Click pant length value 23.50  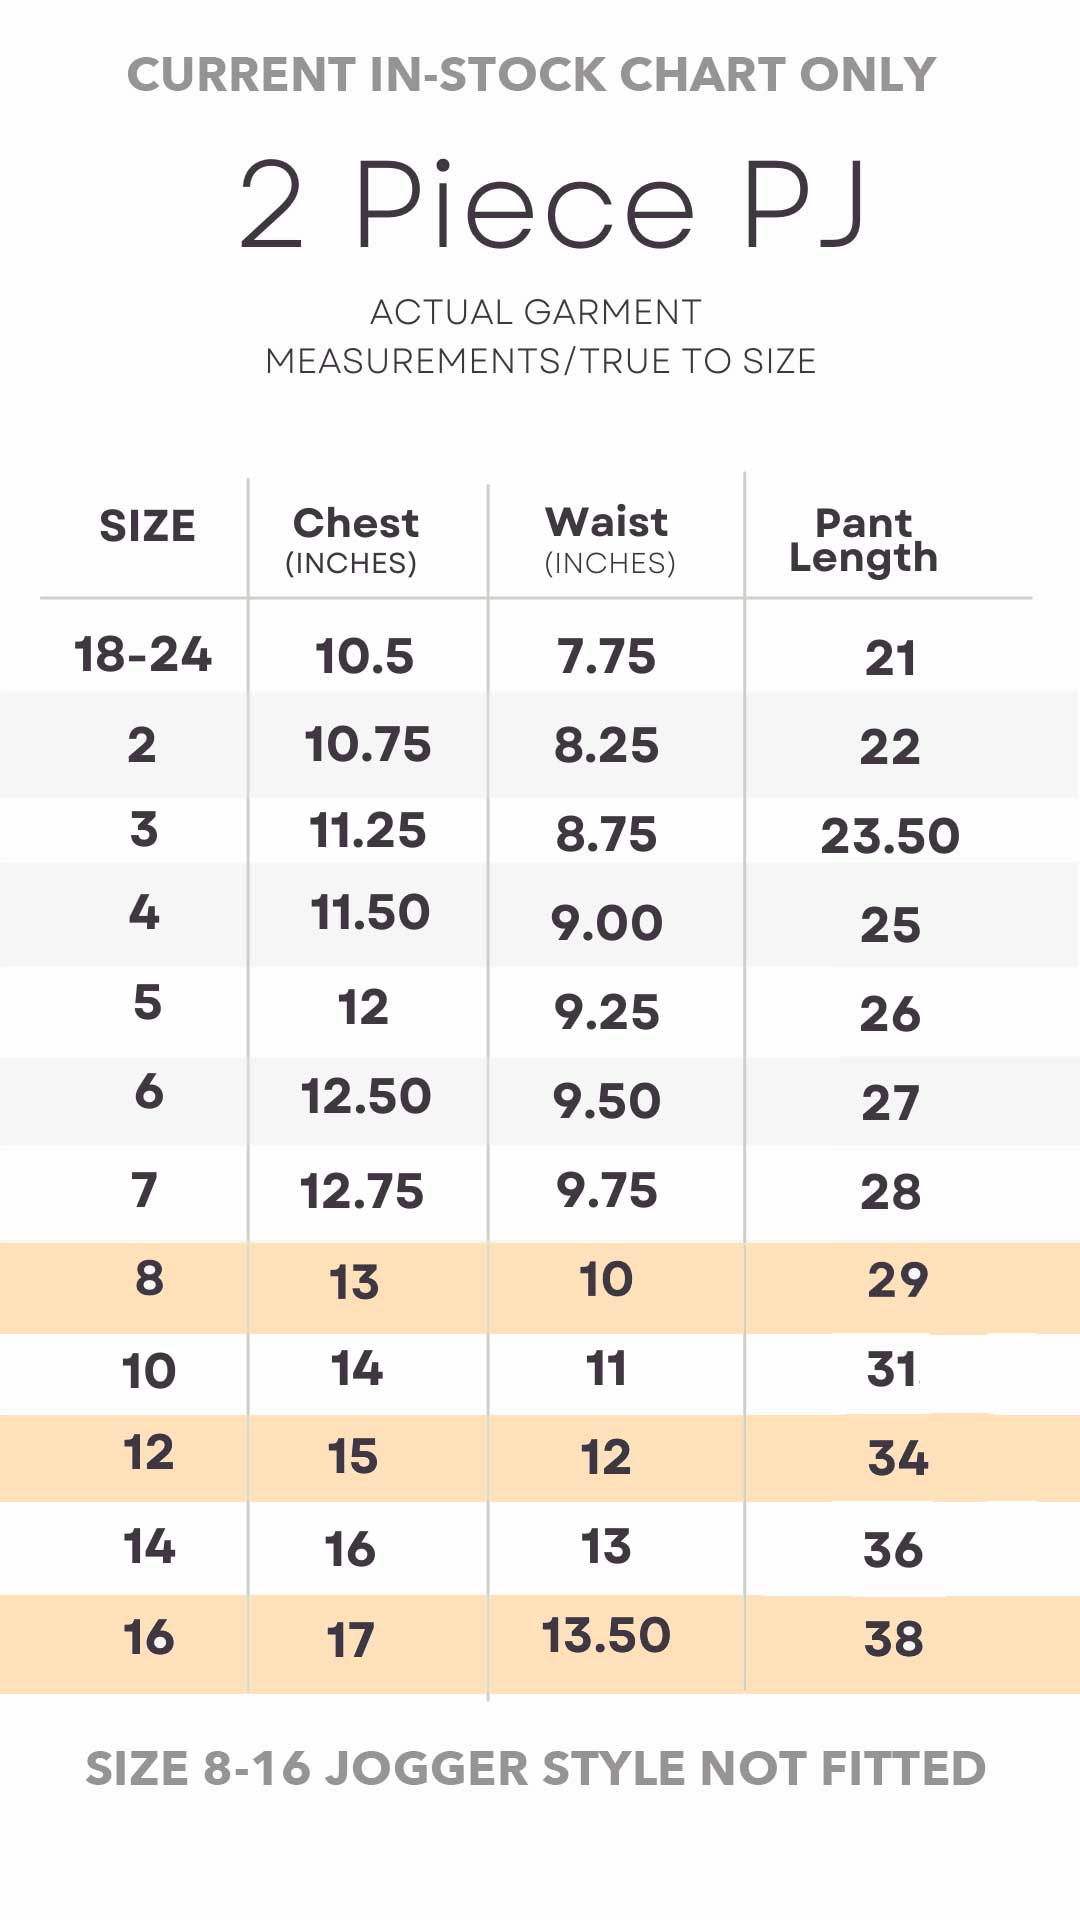[x=890, y=836]
